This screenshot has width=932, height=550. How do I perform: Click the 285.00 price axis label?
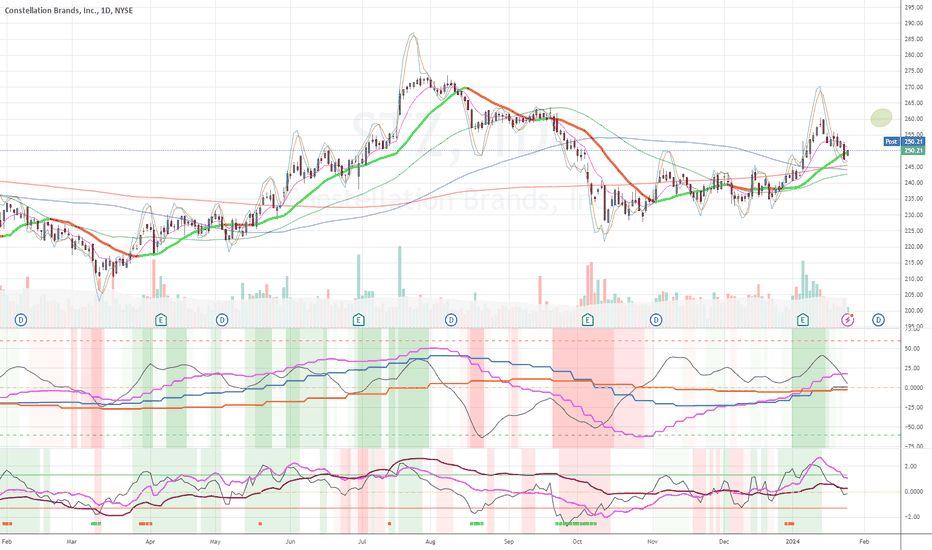point(914,39)
